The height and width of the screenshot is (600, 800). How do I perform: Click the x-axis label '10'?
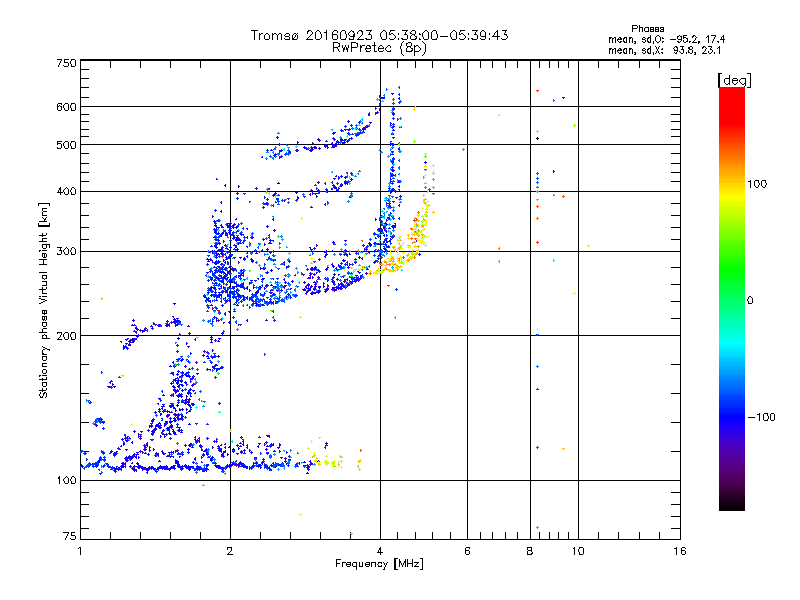(578, 551)
